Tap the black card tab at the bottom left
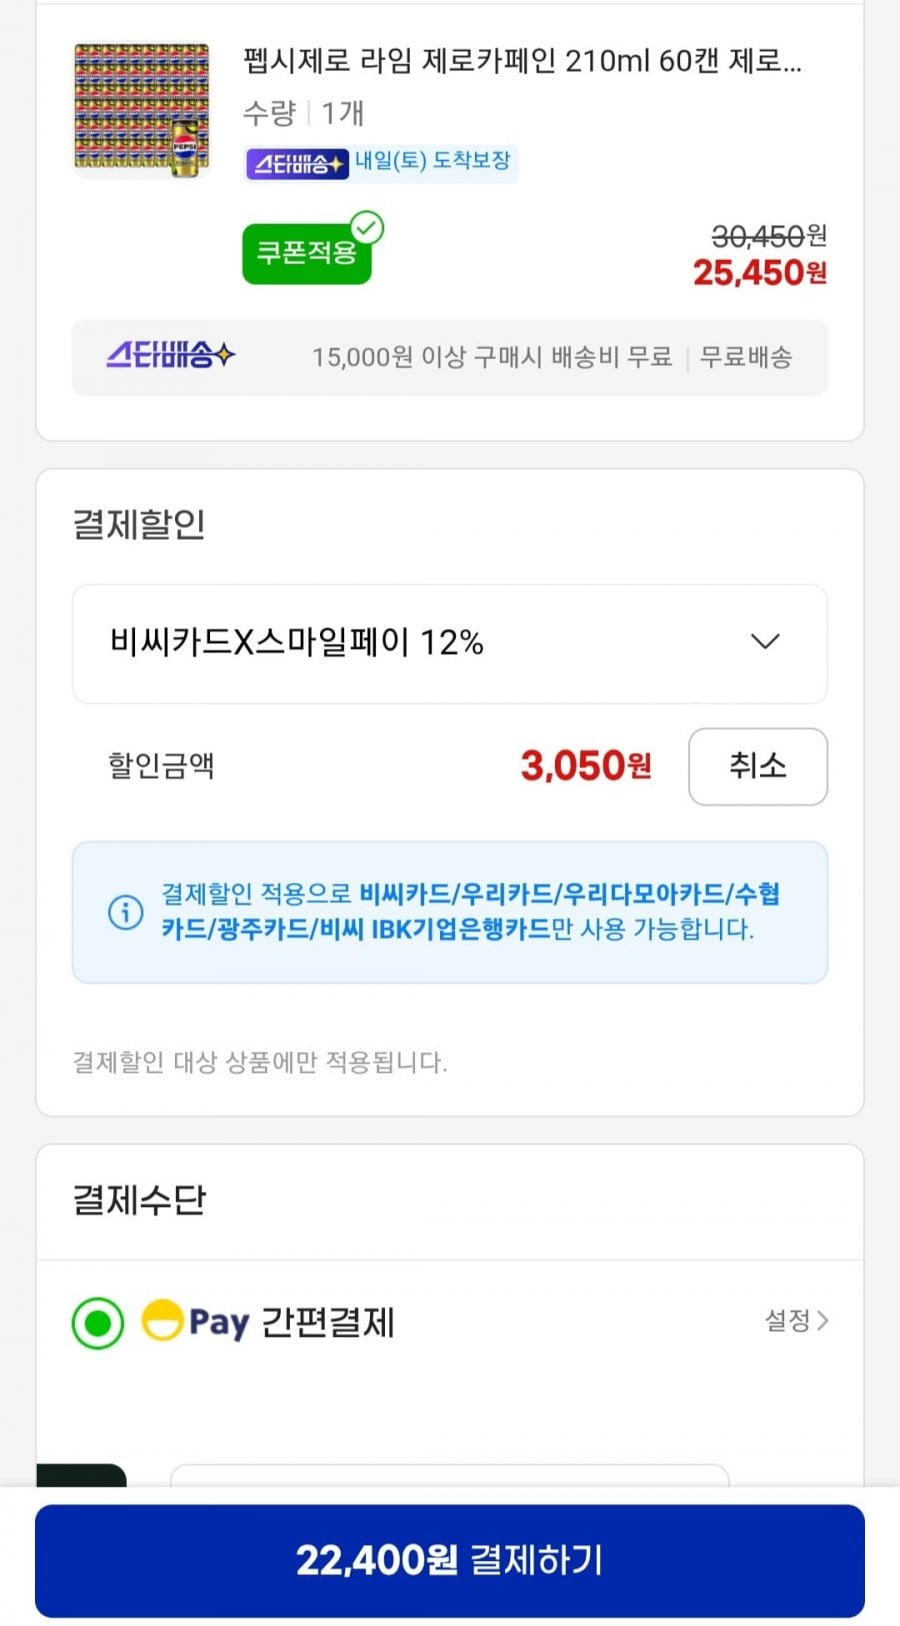This screenshot has height=1626, width=900. coord(82,1475)
